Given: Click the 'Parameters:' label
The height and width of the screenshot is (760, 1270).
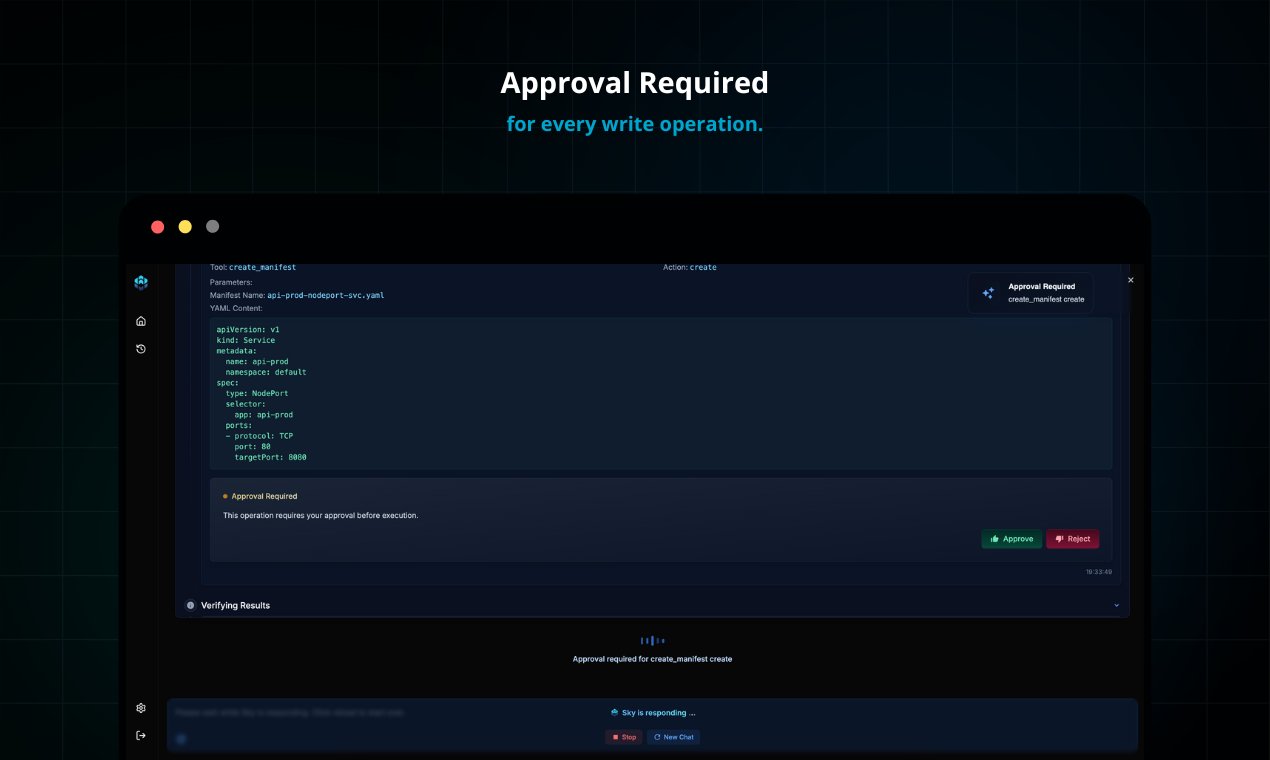Looking at the screenshot, I should pos(231,282).
